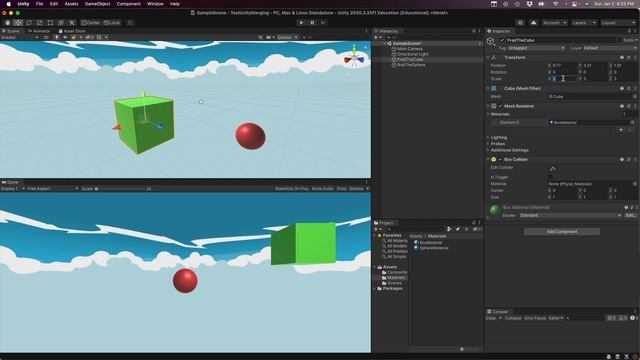The width and height of the screenshot is (640, 360).
Task: Select the Rotate tool in toolbar
Action: pos(29,23)
